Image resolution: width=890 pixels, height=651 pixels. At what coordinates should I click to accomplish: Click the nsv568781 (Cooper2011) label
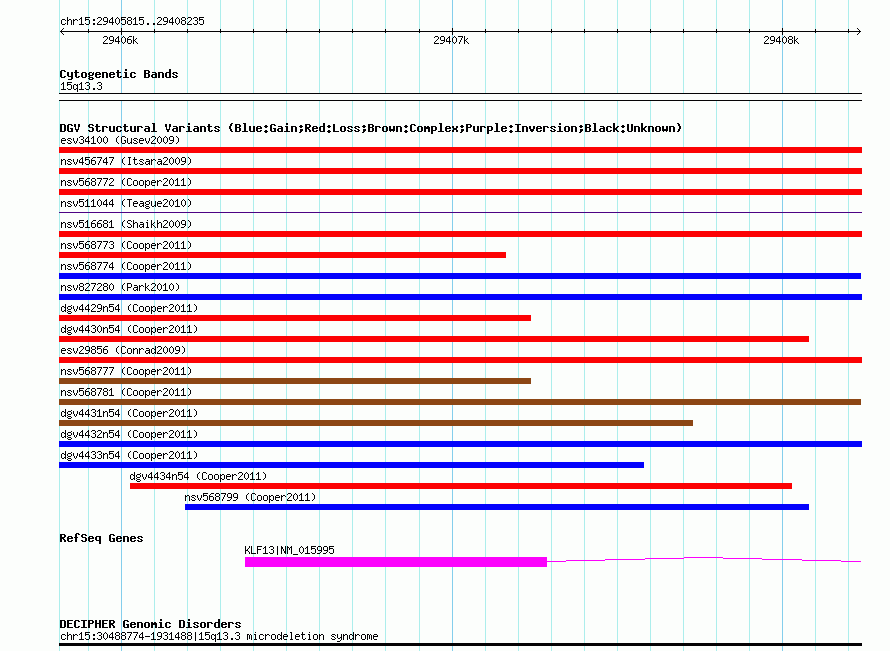click(x=126, y=392)
